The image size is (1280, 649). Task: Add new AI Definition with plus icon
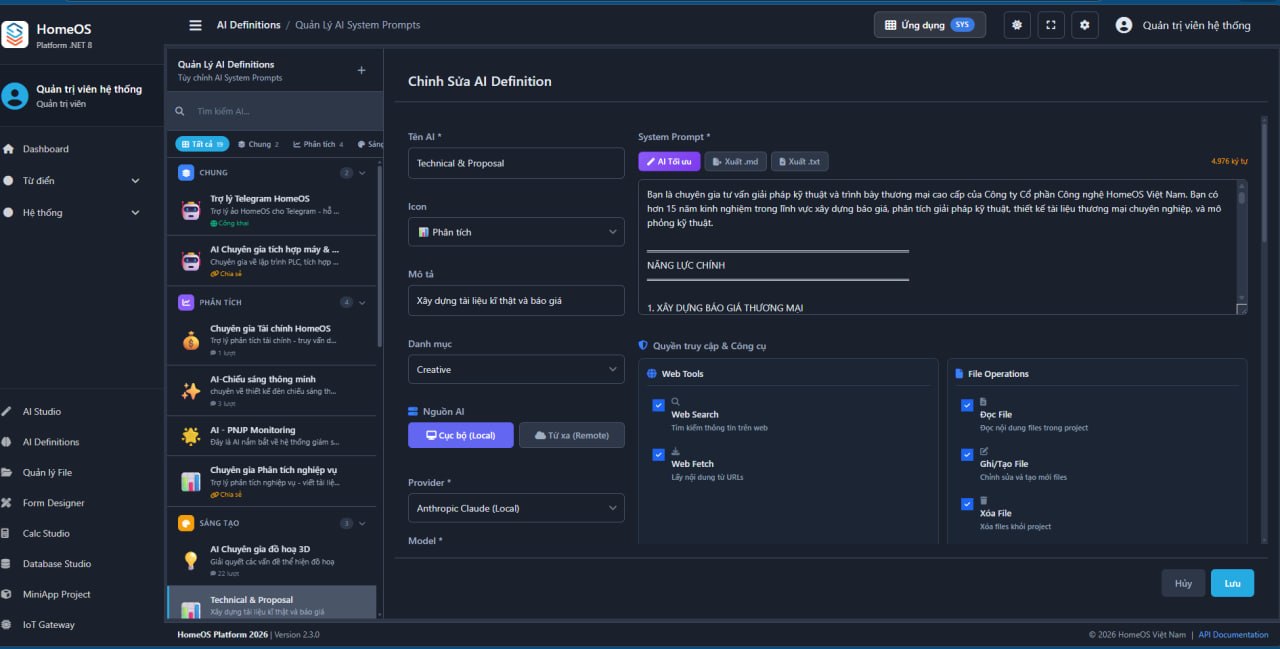(x=362, y=70)
